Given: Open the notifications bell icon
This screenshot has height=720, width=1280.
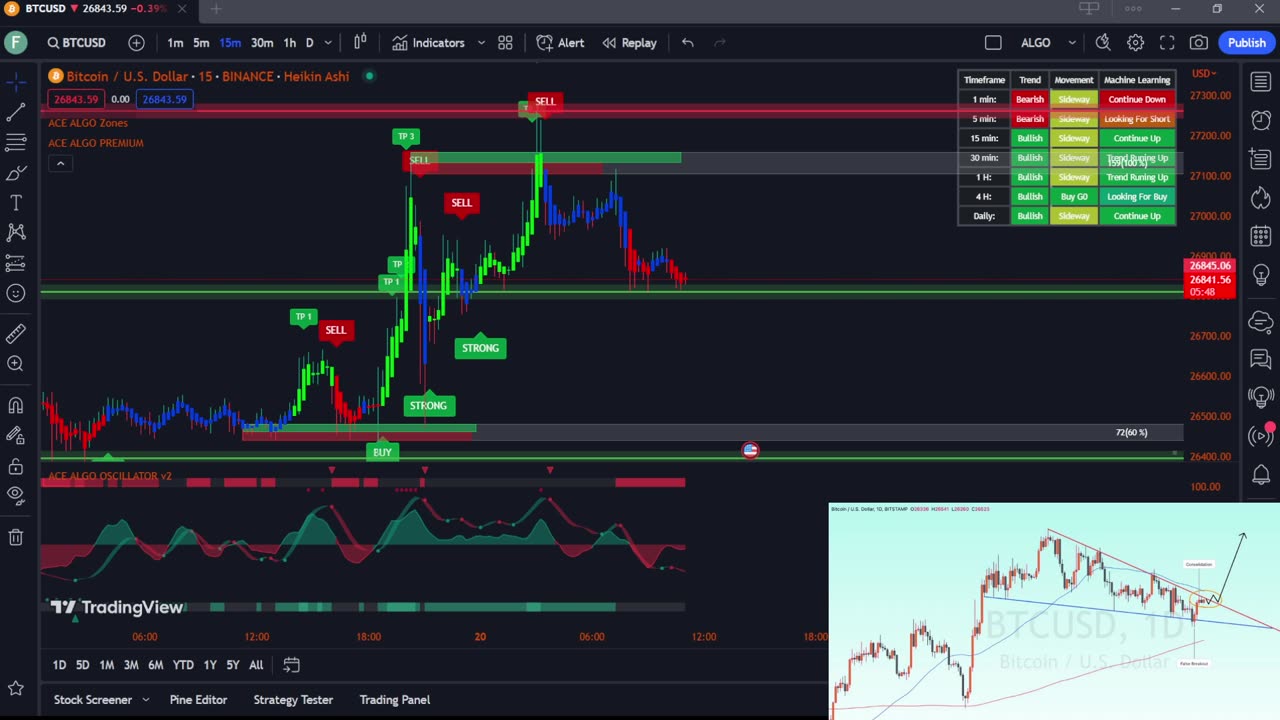Looking at the screenshot, I should pos(1261,474).
